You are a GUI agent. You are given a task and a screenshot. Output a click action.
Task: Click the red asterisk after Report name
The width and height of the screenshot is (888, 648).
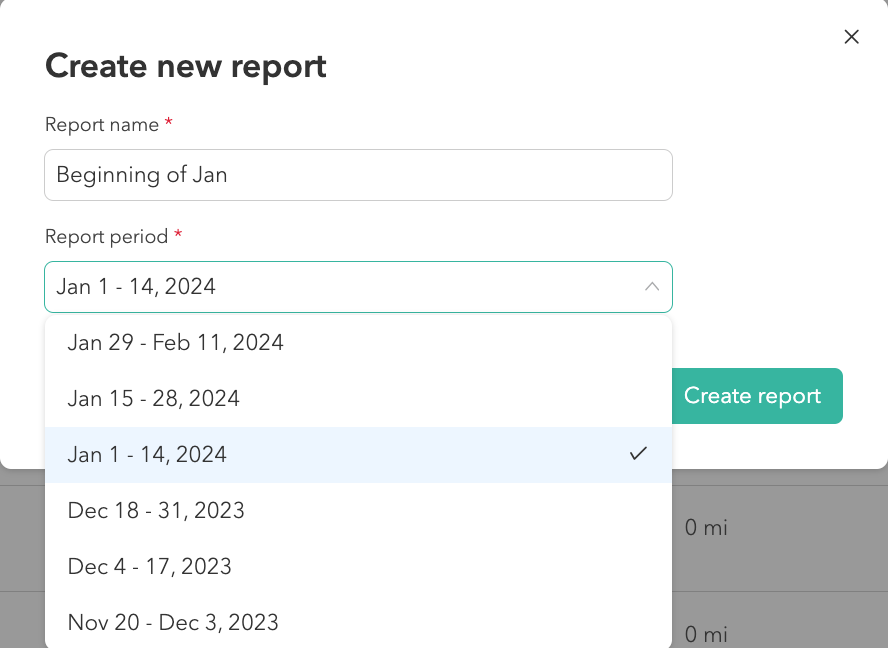(169, 123)
